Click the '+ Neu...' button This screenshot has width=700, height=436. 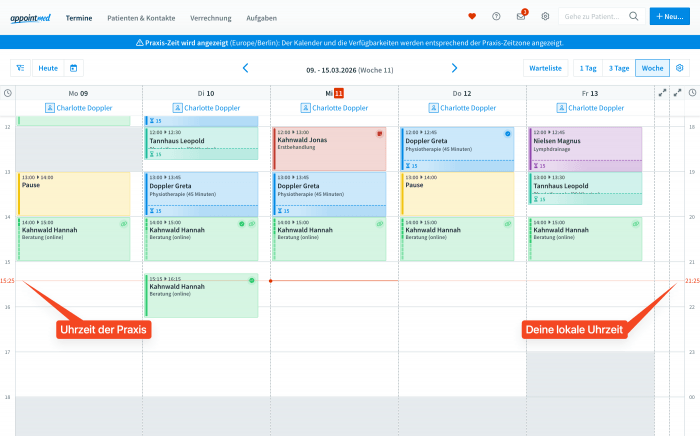670,17
